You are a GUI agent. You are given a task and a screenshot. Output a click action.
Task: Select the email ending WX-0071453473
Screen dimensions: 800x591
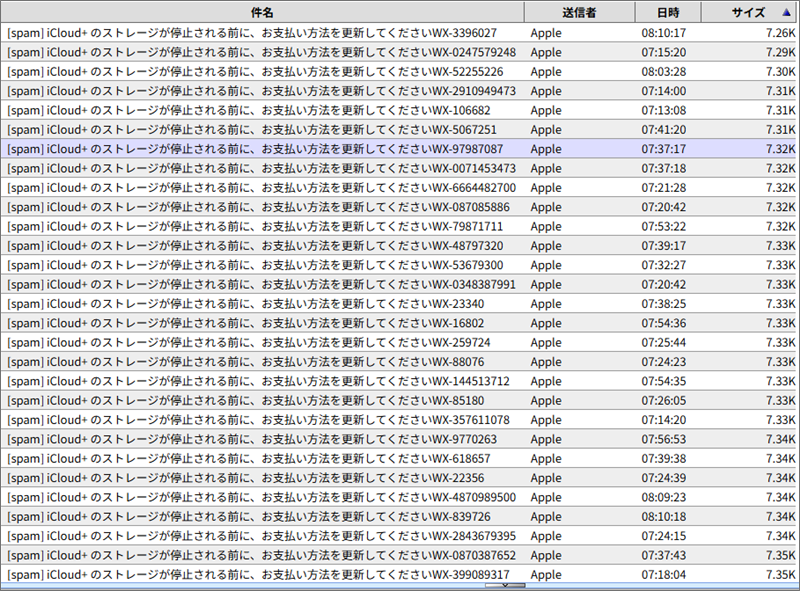pyautogui.click(x=400, y=168)
